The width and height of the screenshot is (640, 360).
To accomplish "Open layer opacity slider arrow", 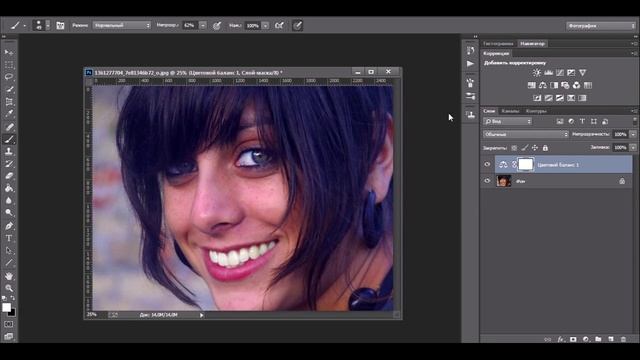I will 633,134.
